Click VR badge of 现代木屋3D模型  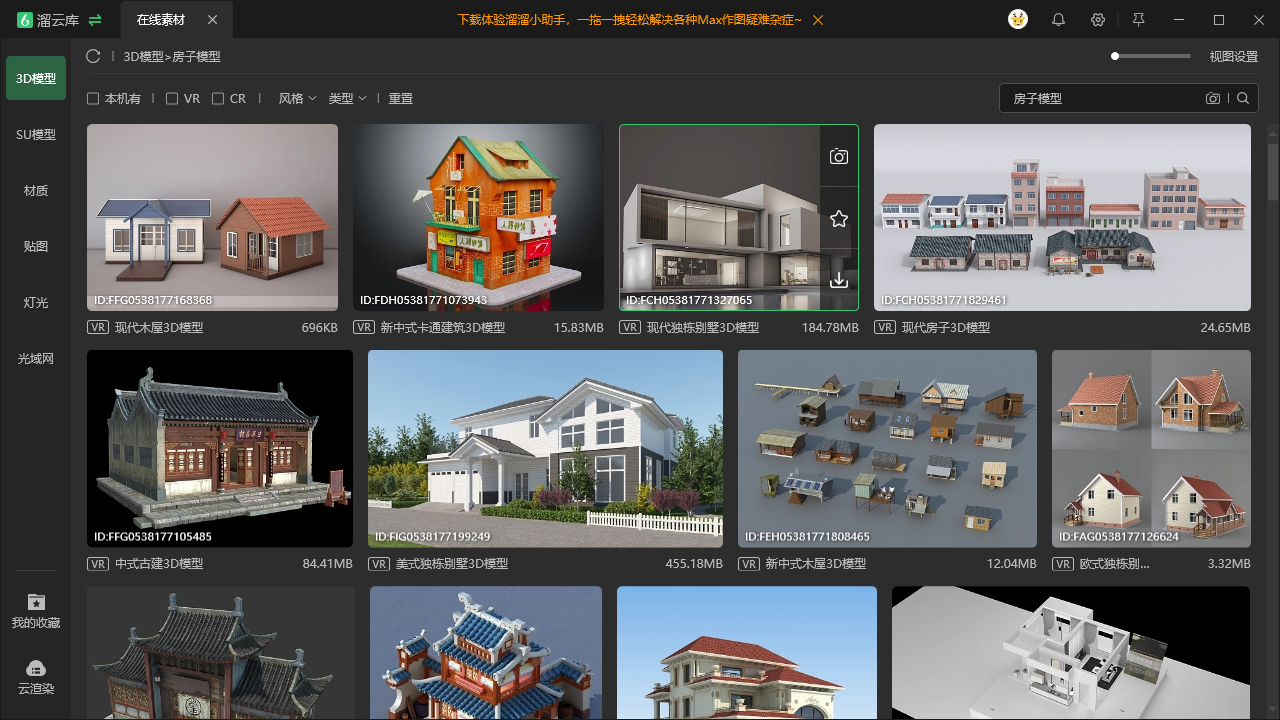click(98, 327)
